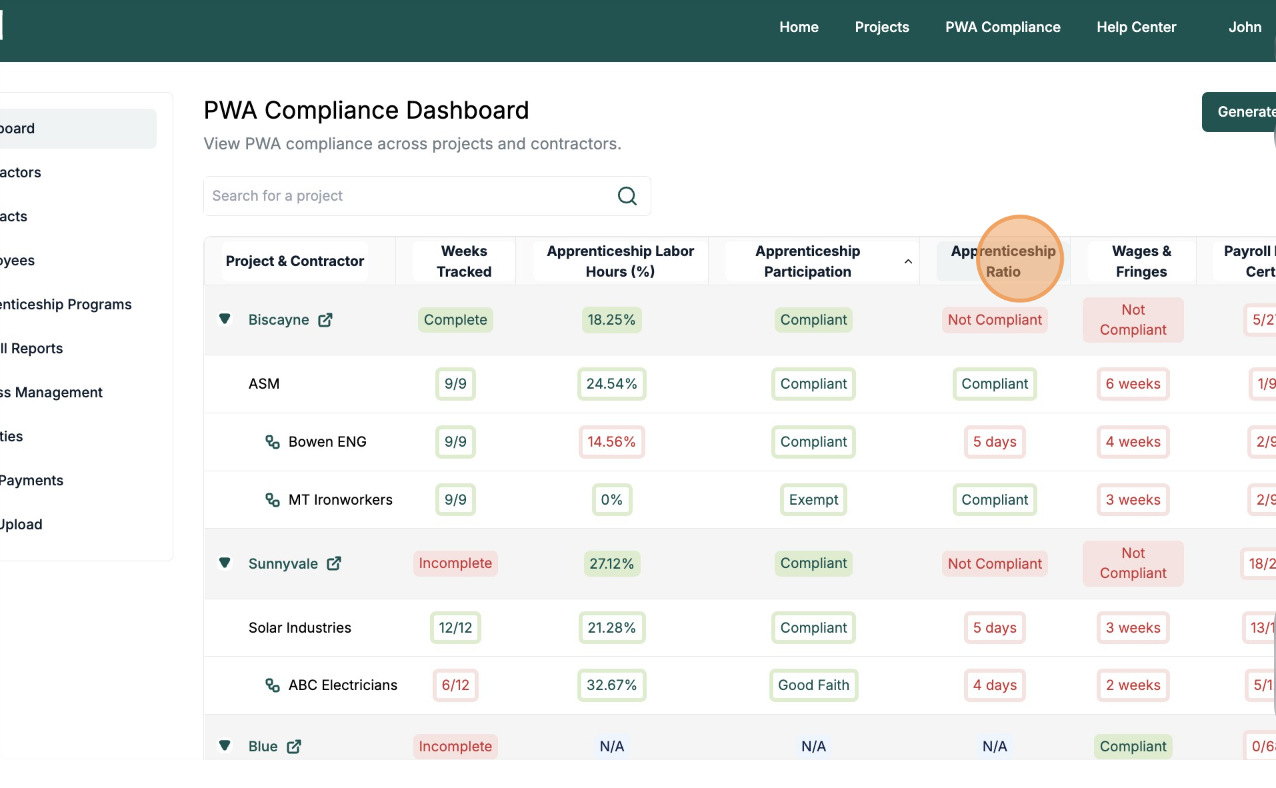1276x788 pixels.
Task: Click the Generate button
Action: [1240, 112]
